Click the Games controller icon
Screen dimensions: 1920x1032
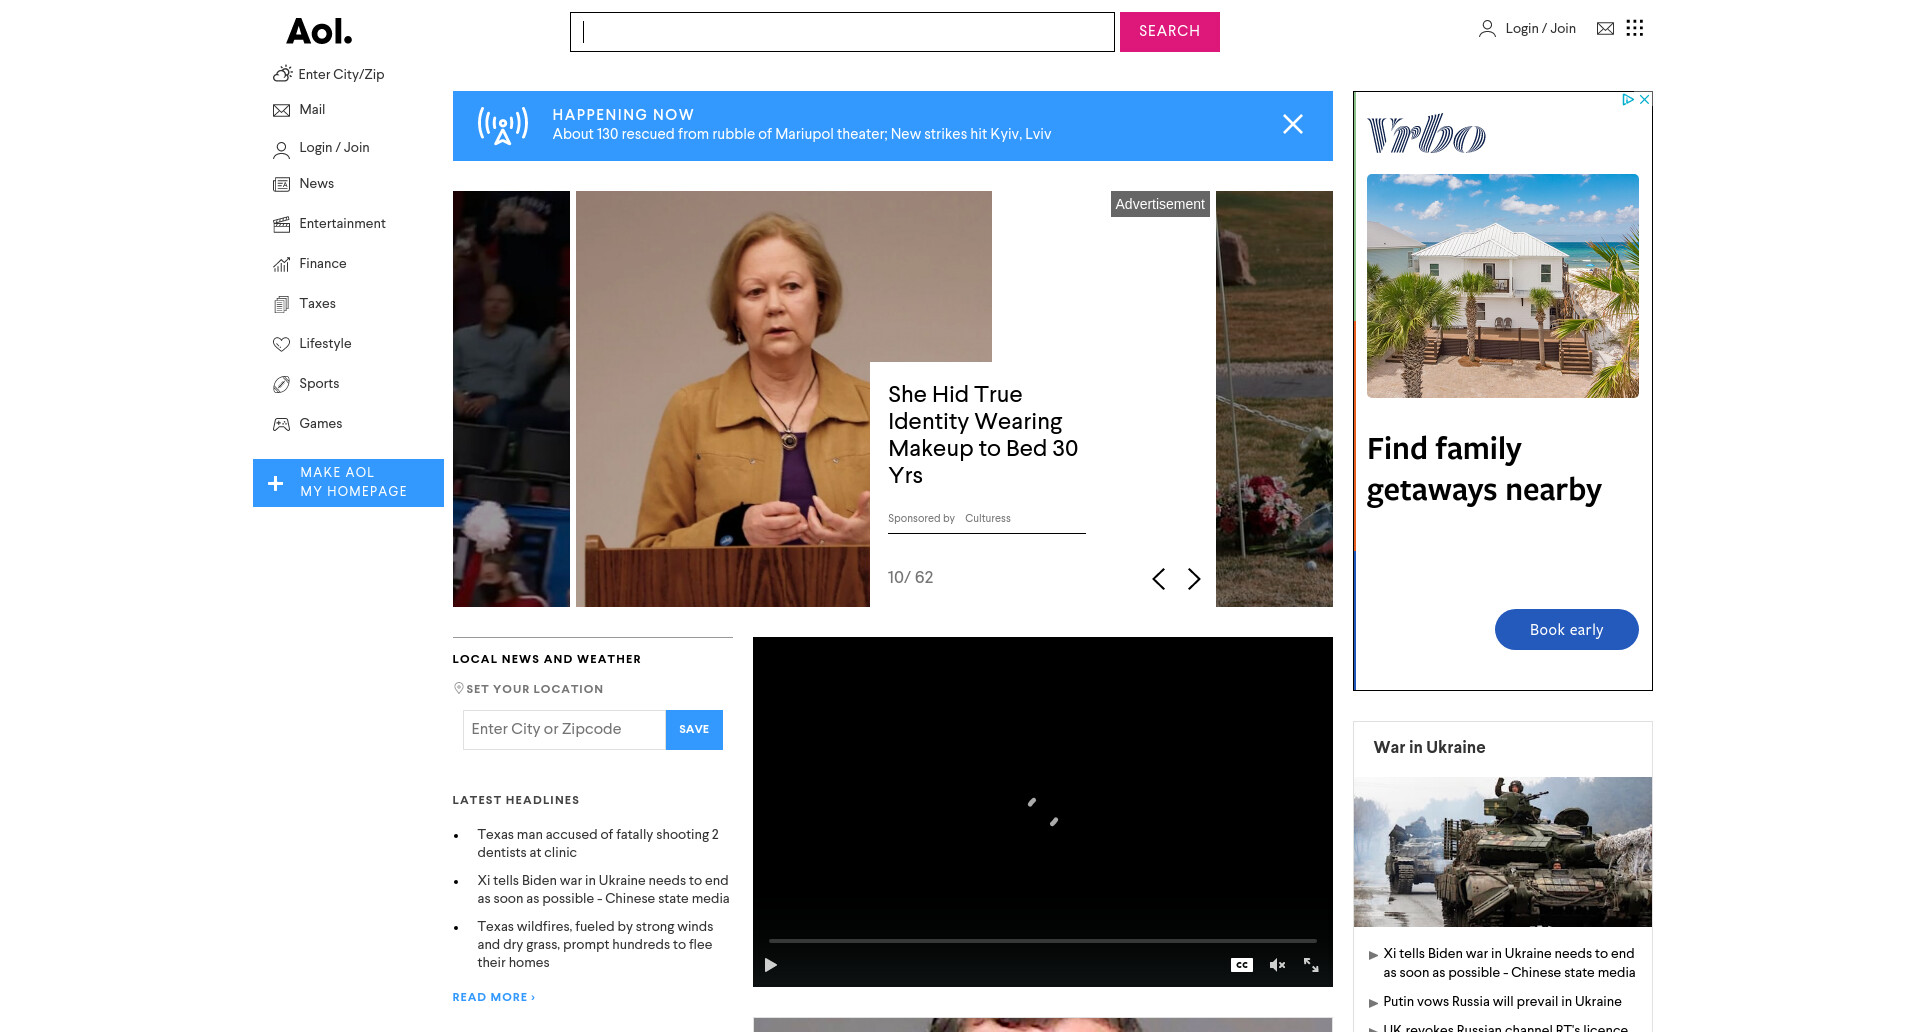tap(282, 424)
